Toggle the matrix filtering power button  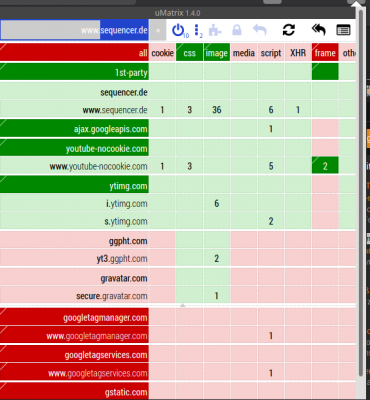pos(178,30)
